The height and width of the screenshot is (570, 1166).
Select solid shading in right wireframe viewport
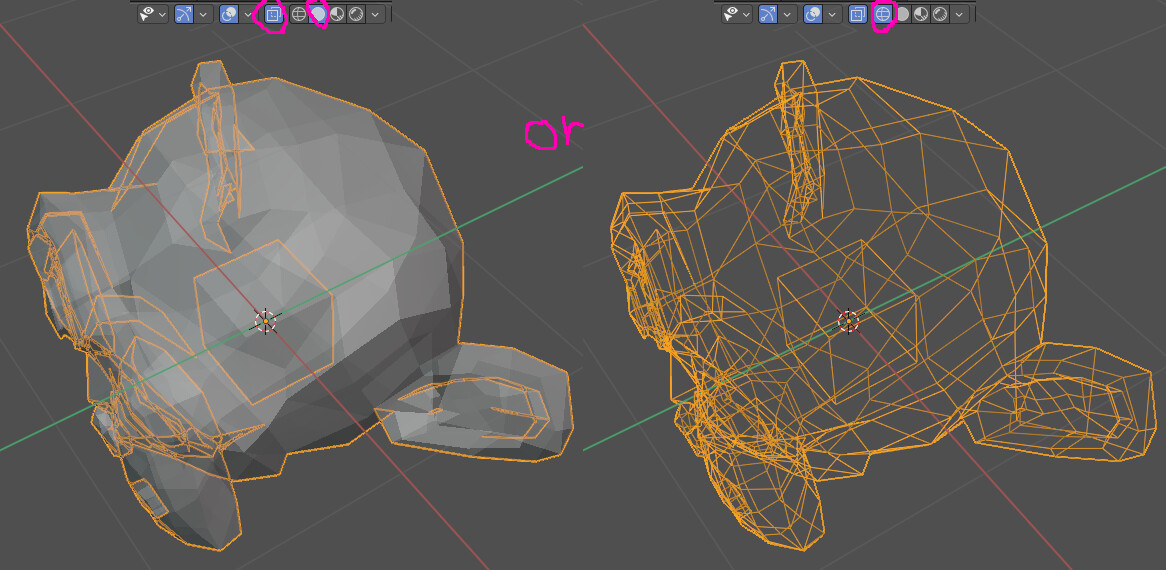pyautogui.click(x=902, y=14)
